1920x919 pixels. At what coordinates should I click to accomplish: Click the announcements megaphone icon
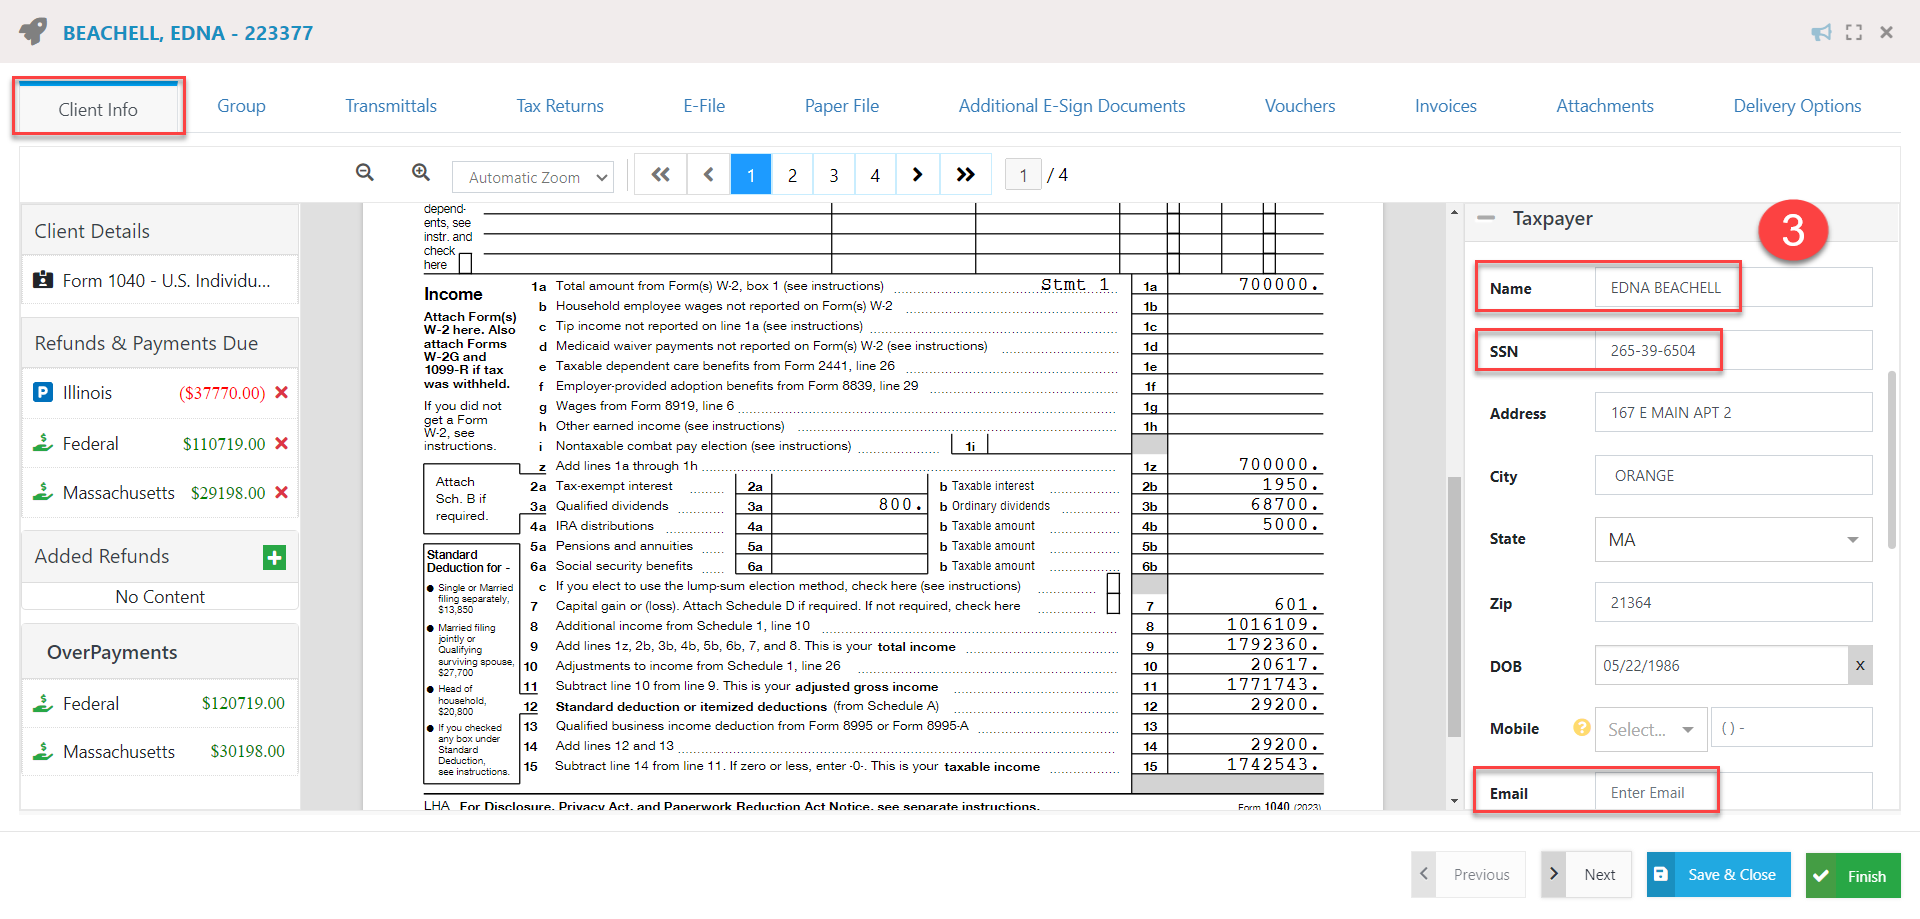pyautogui.click(x=1821, y=33)
